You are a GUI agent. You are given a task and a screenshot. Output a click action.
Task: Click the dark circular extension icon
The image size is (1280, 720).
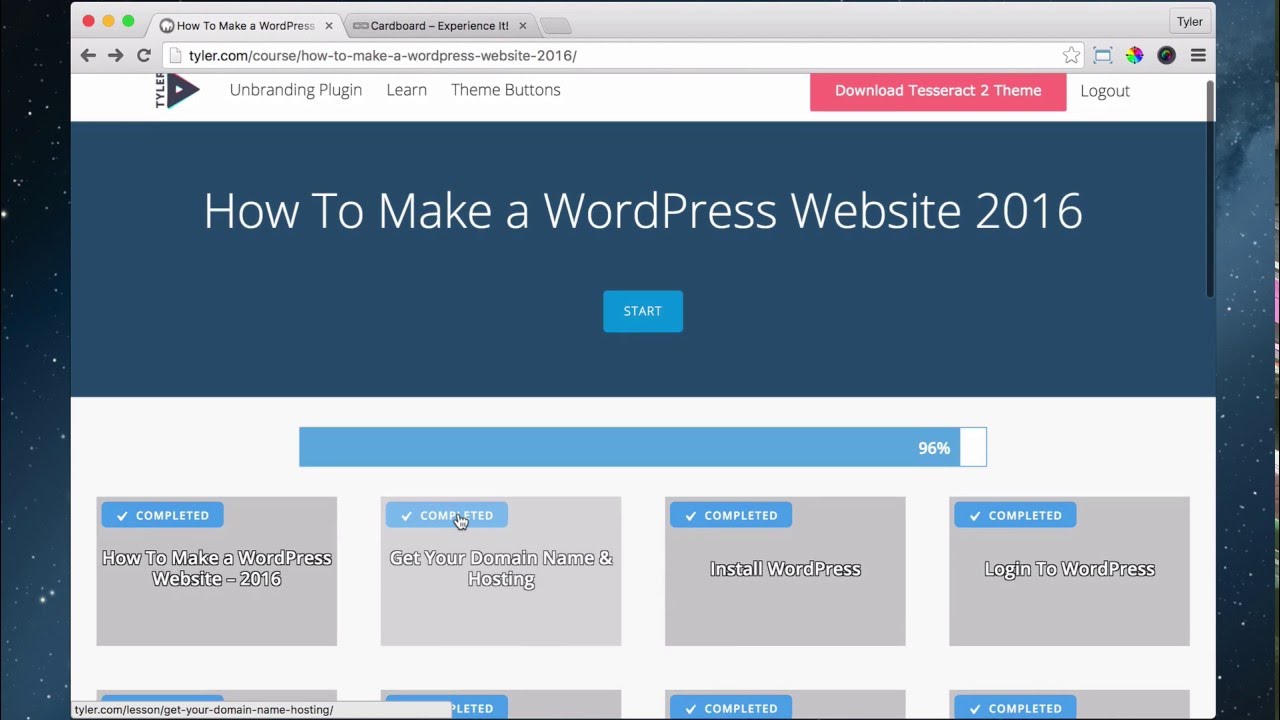click(1166, 56)
